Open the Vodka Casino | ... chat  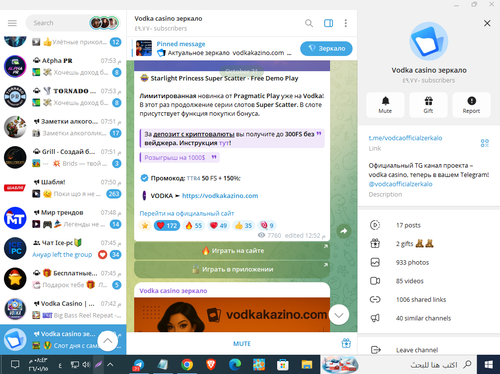63,309
